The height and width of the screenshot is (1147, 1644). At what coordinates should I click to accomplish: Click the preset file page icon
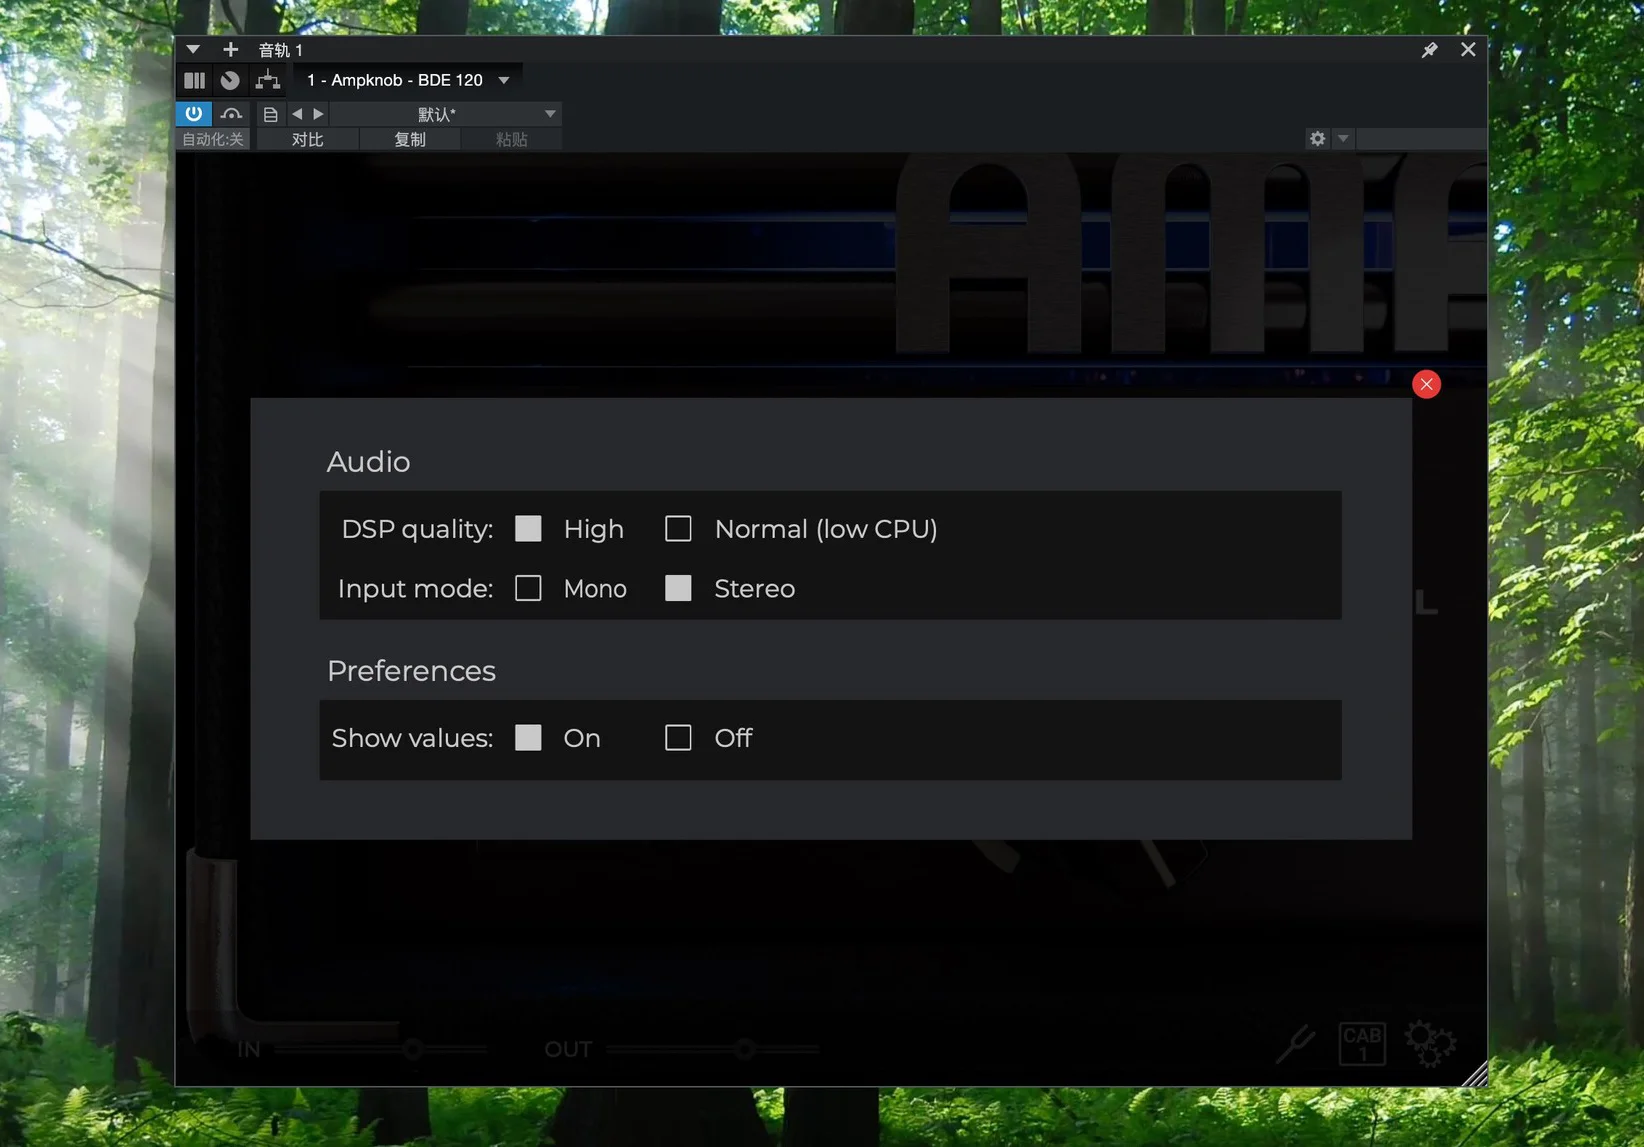click(x=270, y=114)
